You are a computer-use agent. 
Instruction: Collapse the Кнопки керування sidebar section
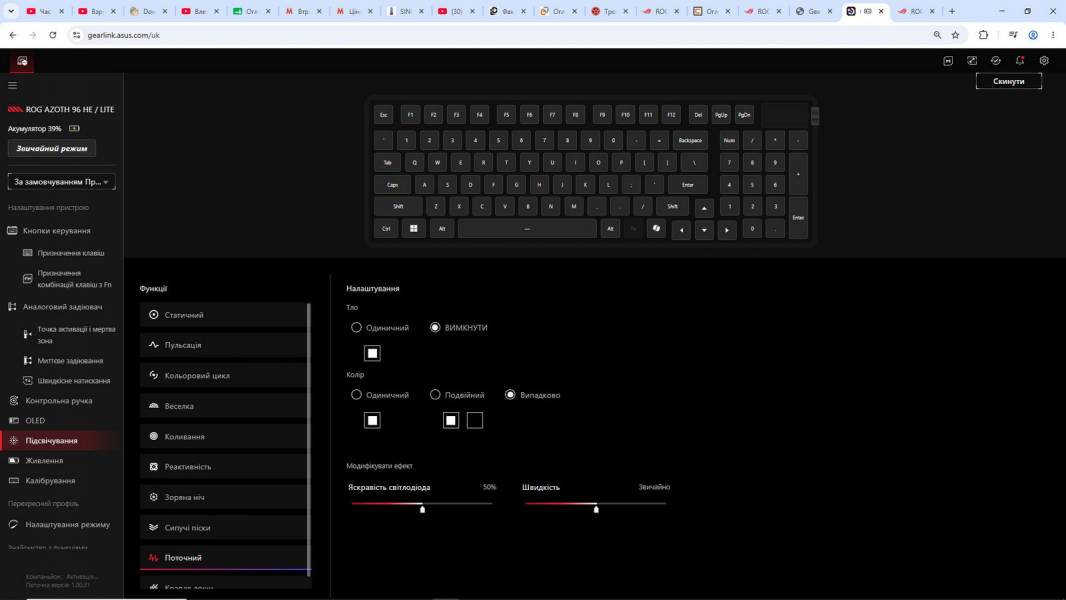click(56, 230)
